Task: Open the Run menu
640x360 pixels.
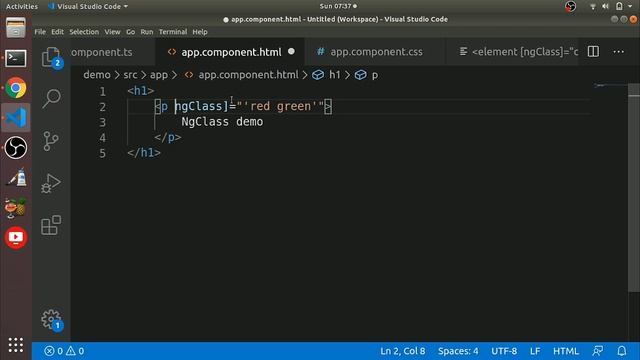Action: 147,32
